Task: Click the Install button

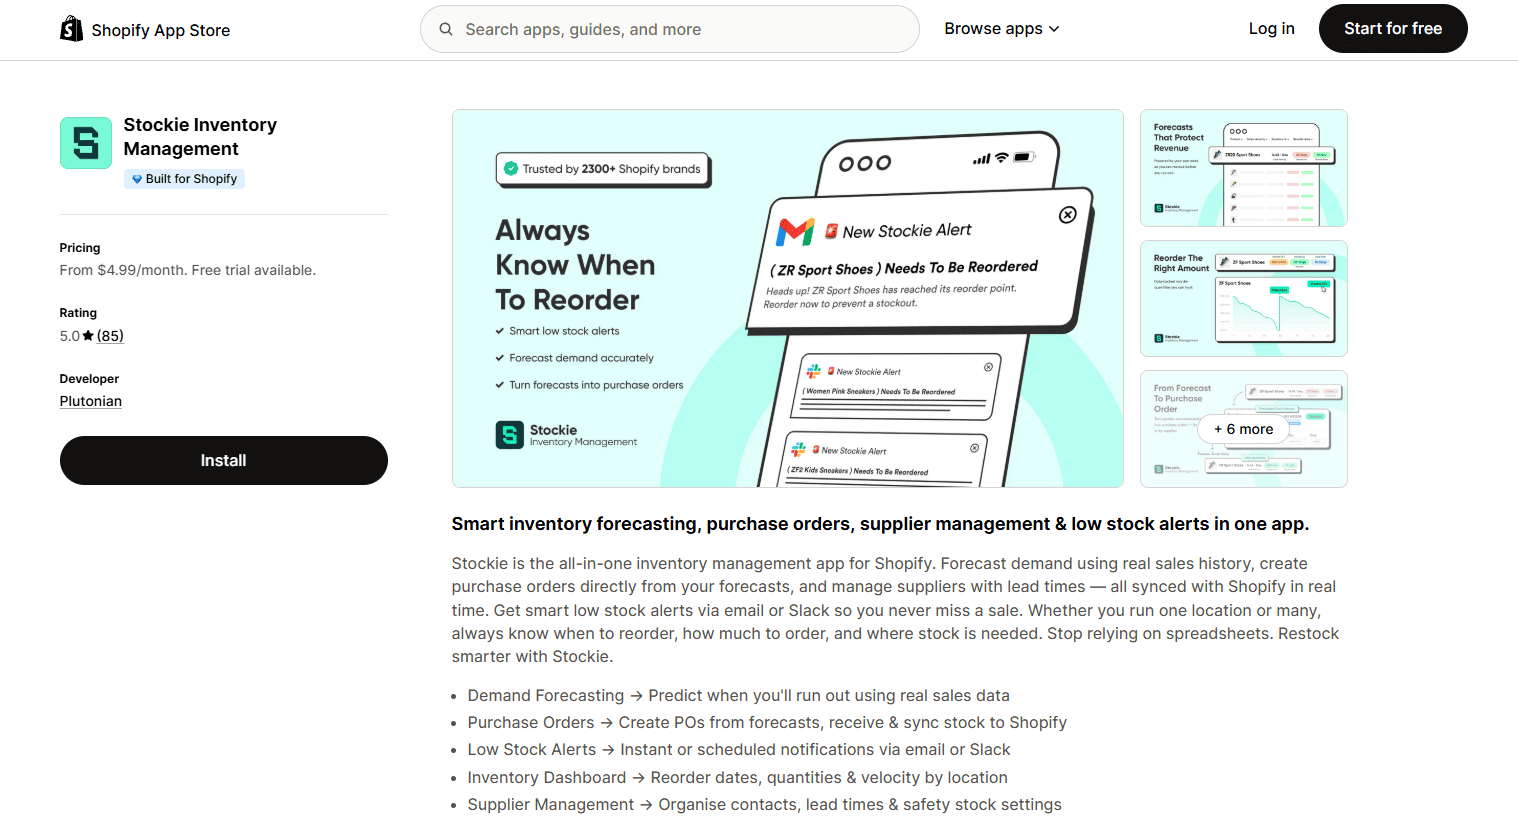Action: click(x=224, y=460)
